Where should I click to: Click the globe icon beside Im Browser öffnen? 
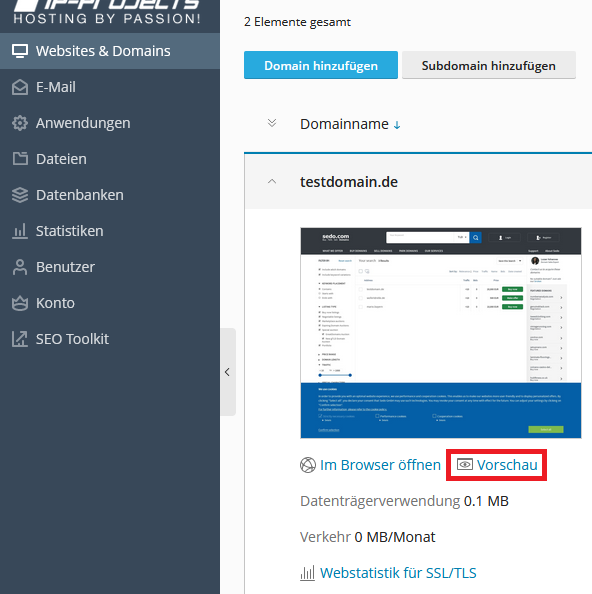coord(308,465)
